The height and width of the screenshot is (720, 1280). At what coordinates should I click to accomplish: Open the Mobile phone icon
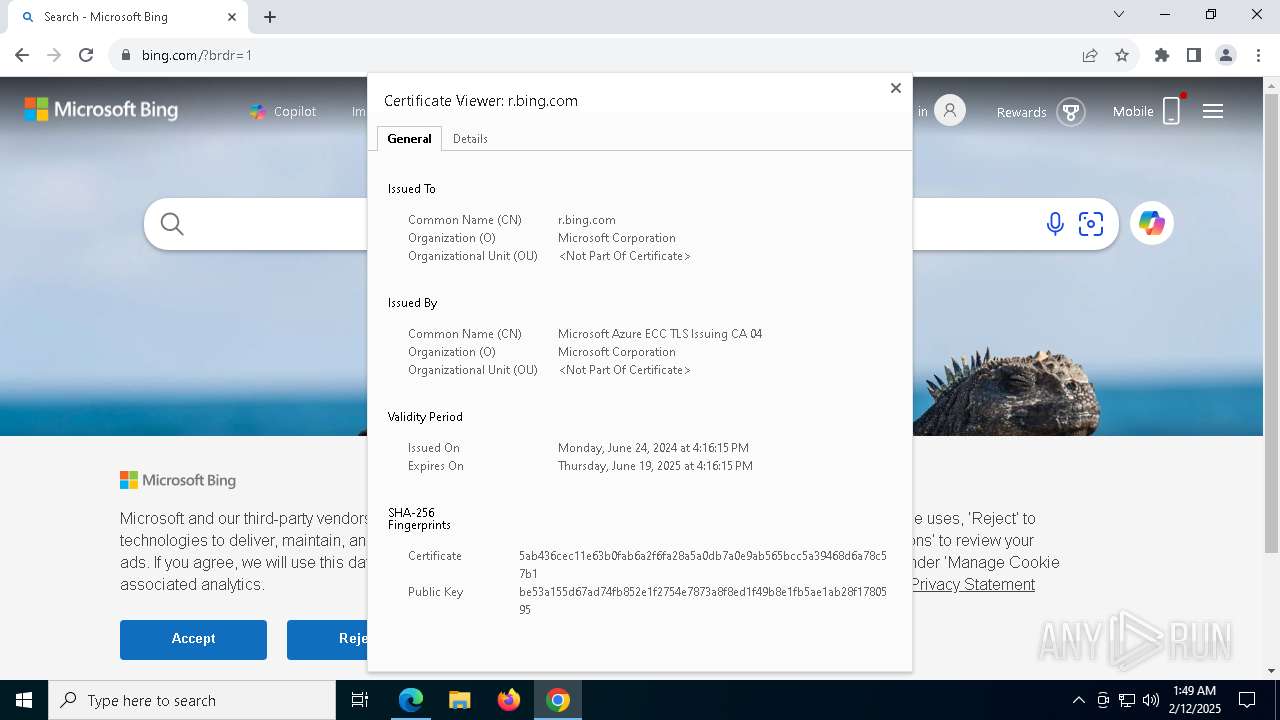(1172, 110)
